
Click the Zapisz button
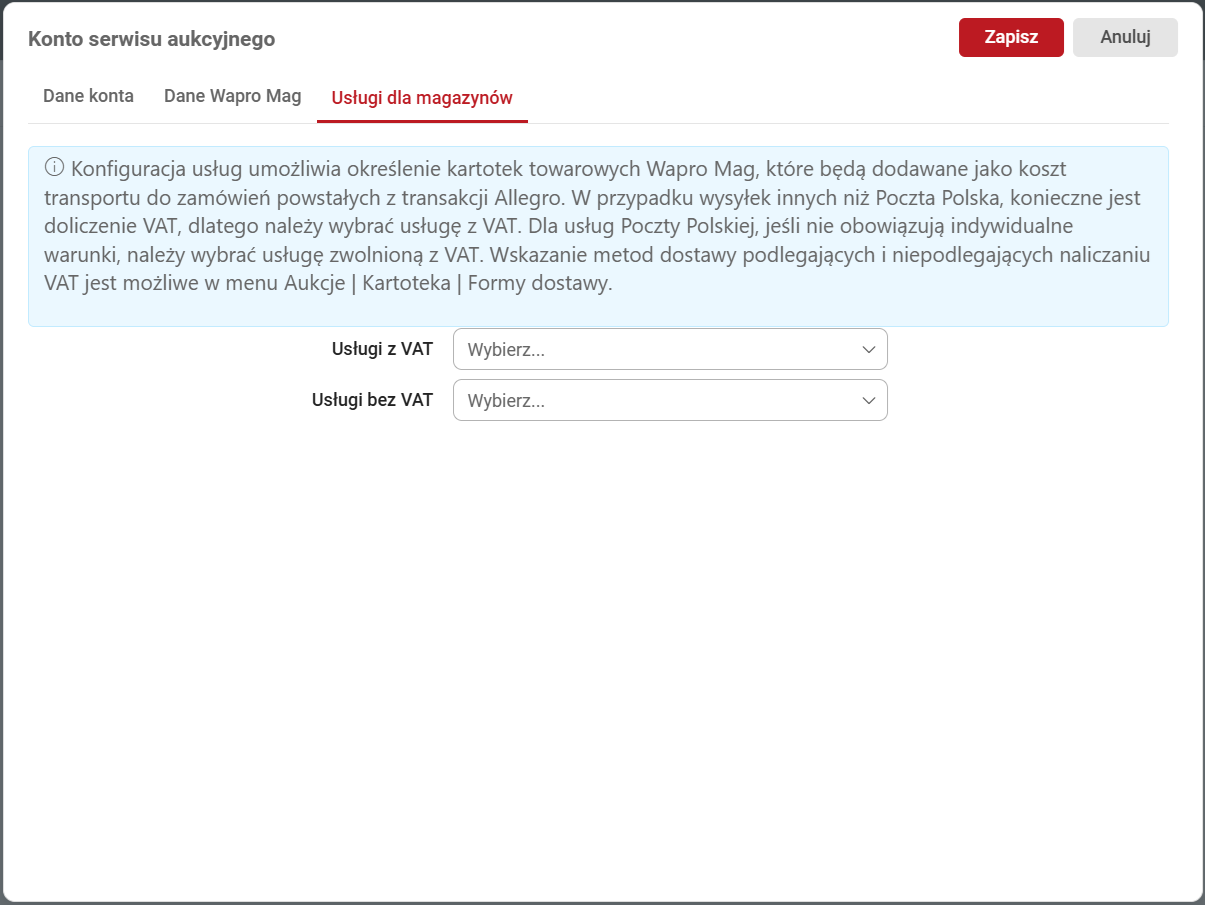coord(1010,38)
